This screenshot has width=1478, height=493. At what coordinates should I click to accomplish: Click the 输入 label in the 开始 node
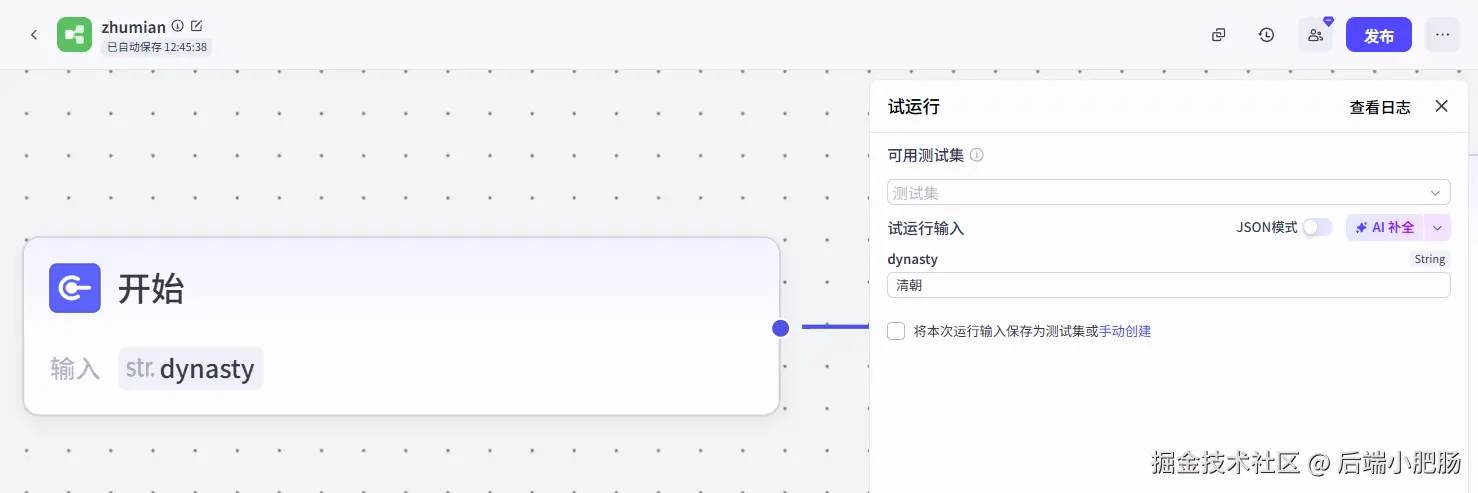pyautogui.click(x=75, y=369)
